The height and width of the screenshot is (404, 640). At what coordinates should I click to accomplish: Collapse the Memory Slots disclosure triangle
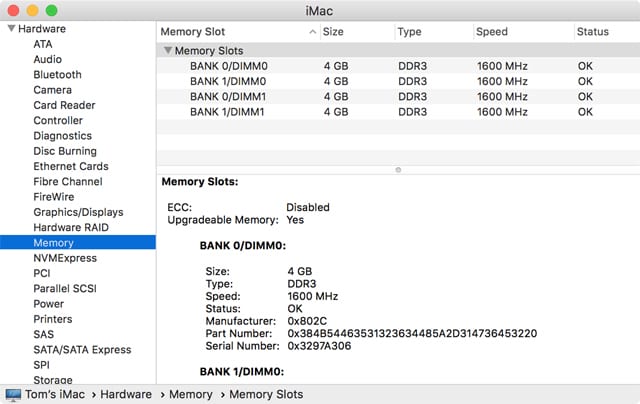[167, 50]
